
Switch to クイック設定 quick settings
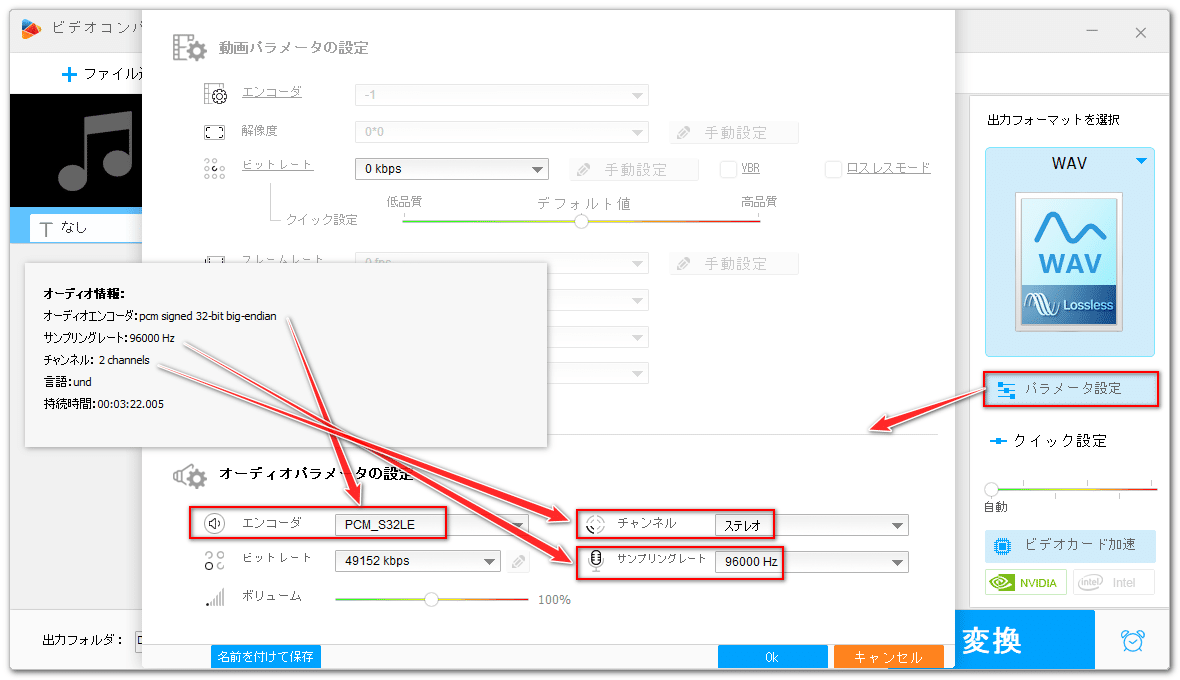(1061, 440)
